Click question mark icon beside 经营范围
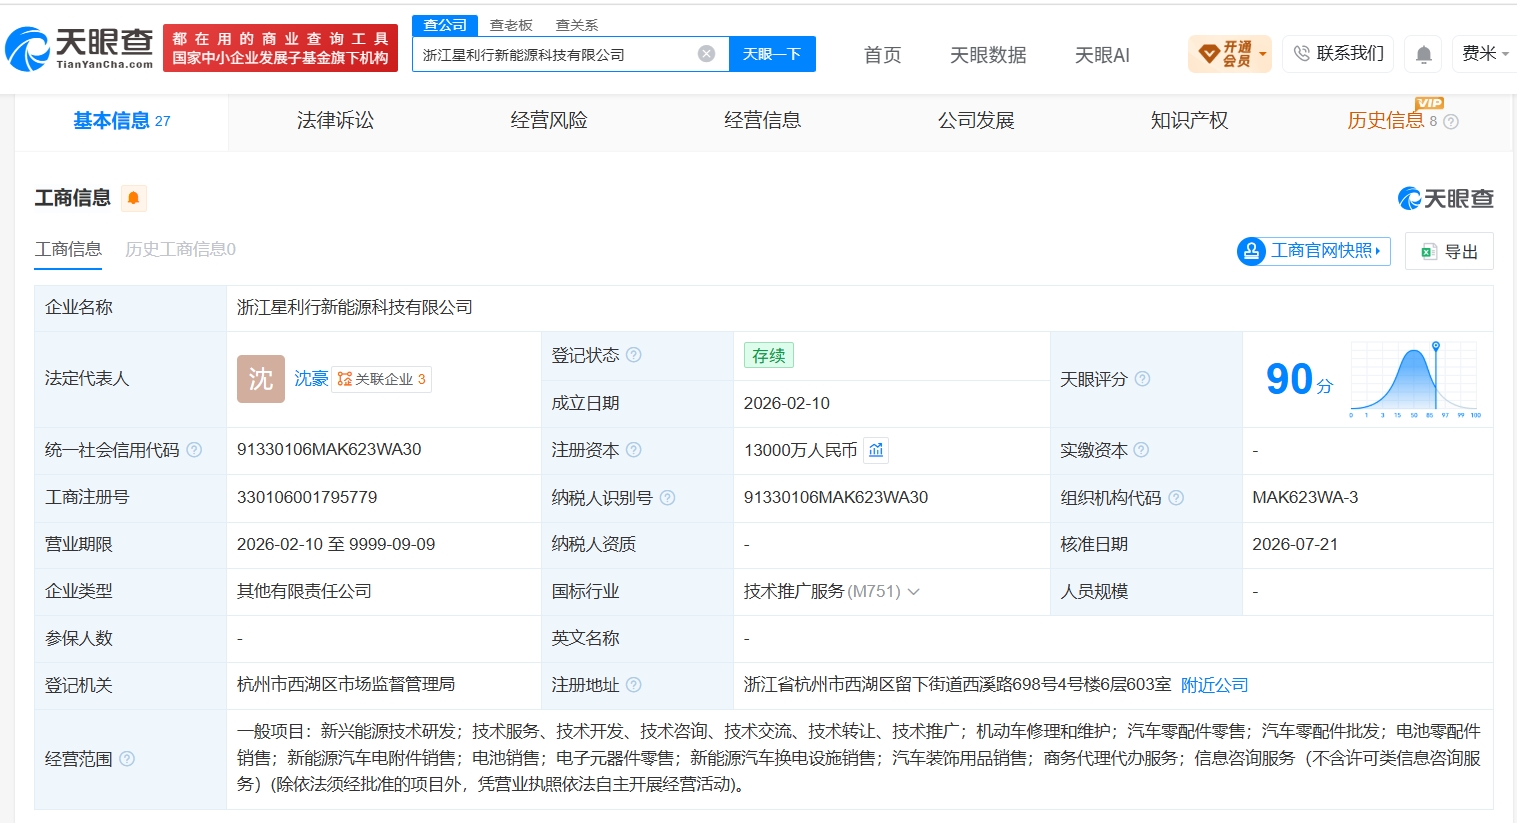1517x823 pixels. point(127,759)
